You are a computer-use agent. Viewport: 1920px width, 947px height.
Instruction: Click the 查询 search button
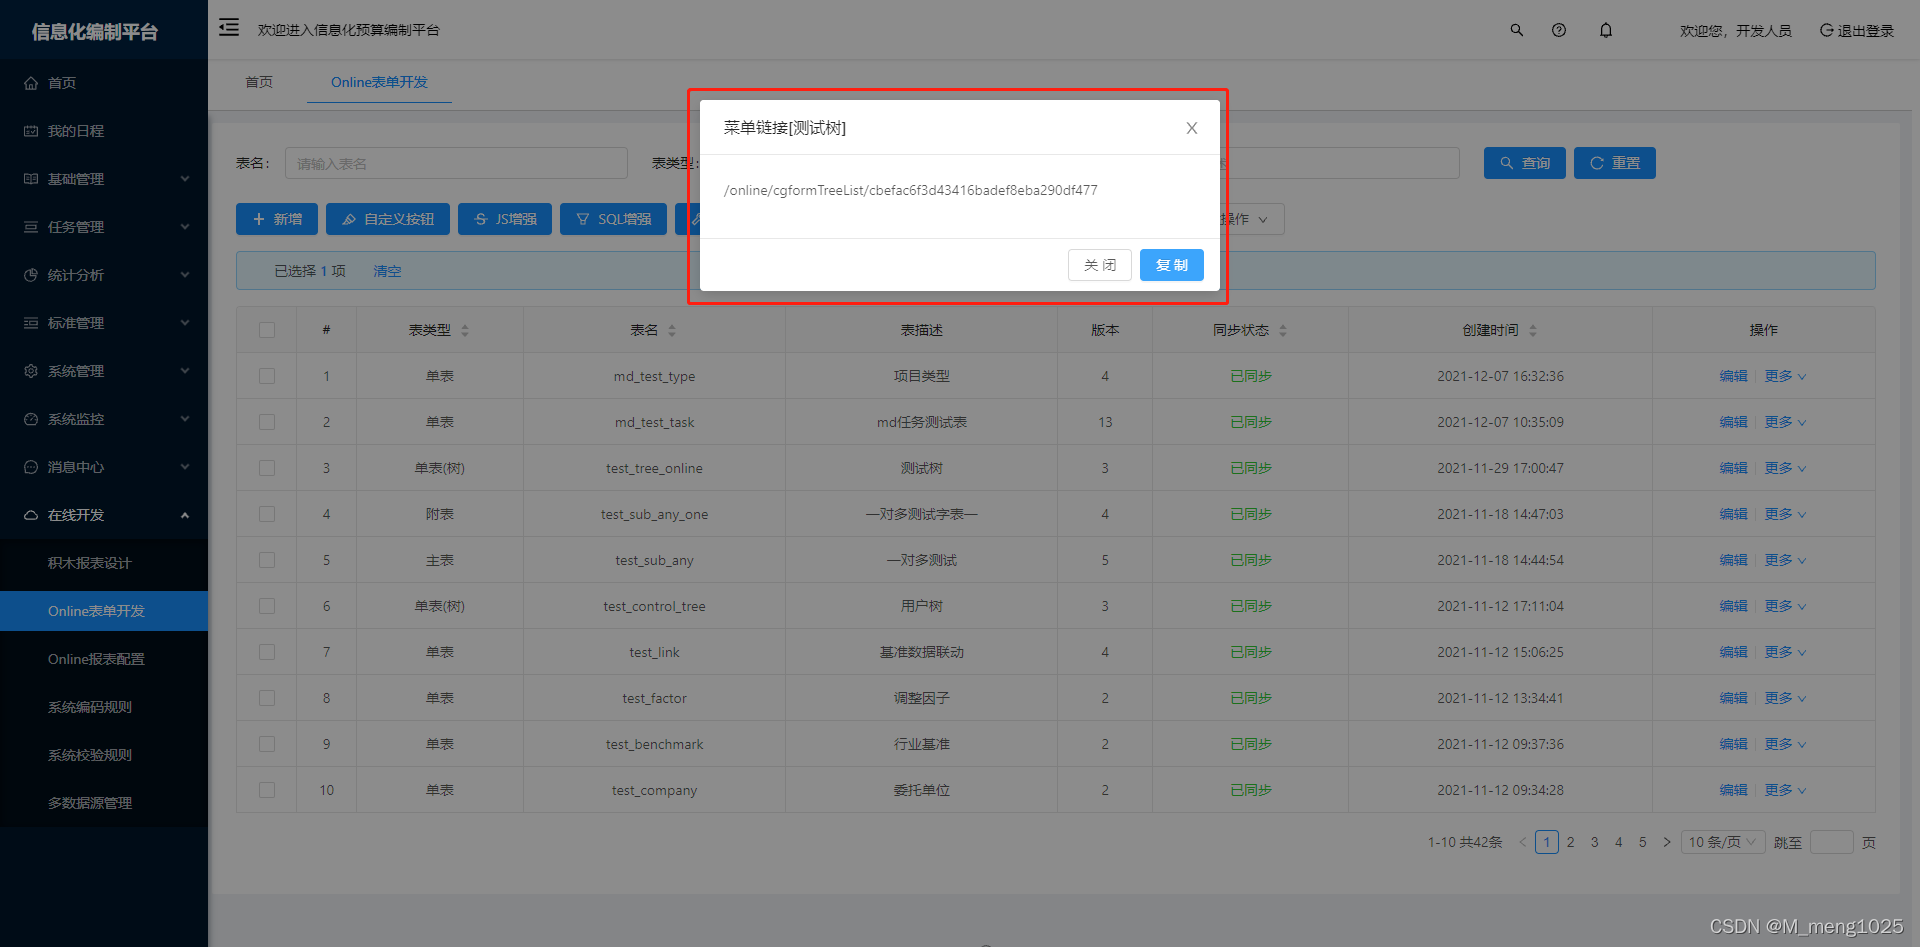1525,163
